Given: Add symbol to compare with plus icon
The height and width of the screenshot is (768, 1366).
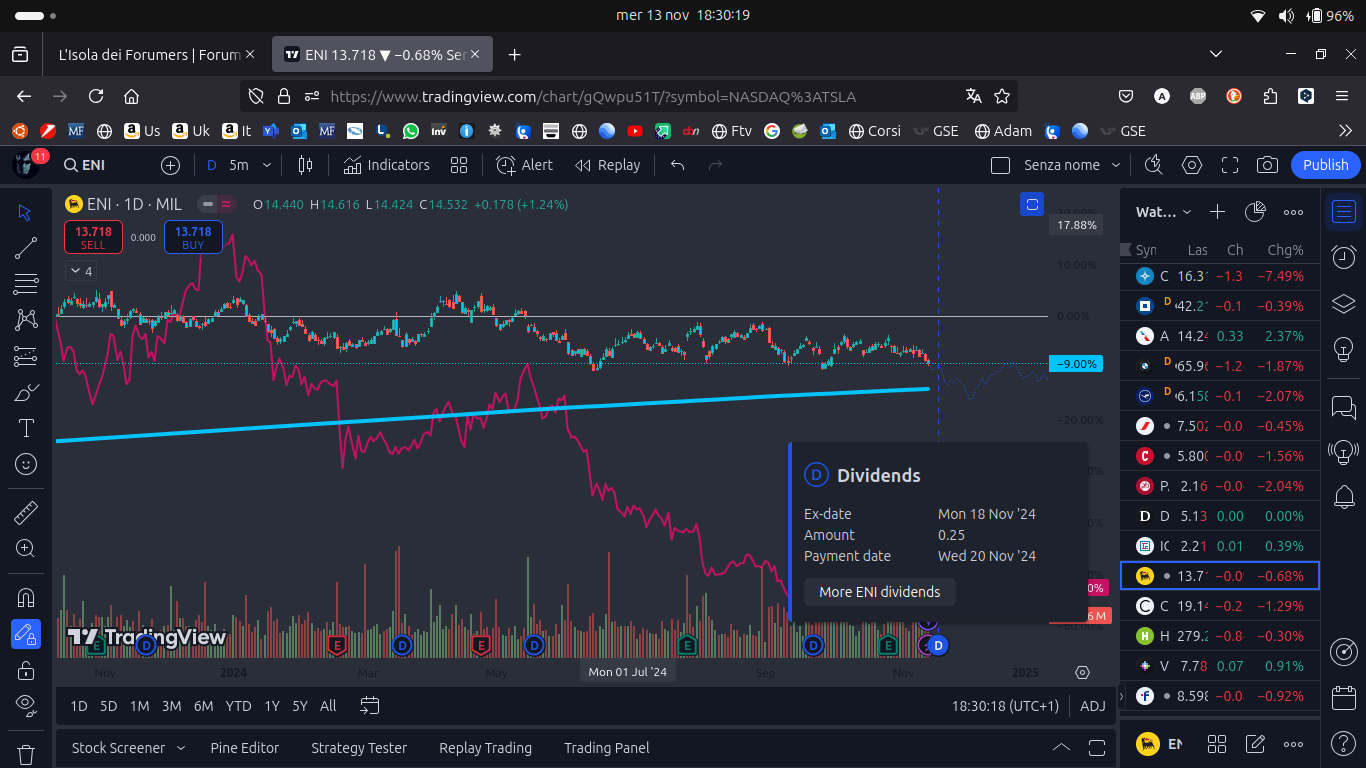Looking at the screenshot, I should [171, 165].
